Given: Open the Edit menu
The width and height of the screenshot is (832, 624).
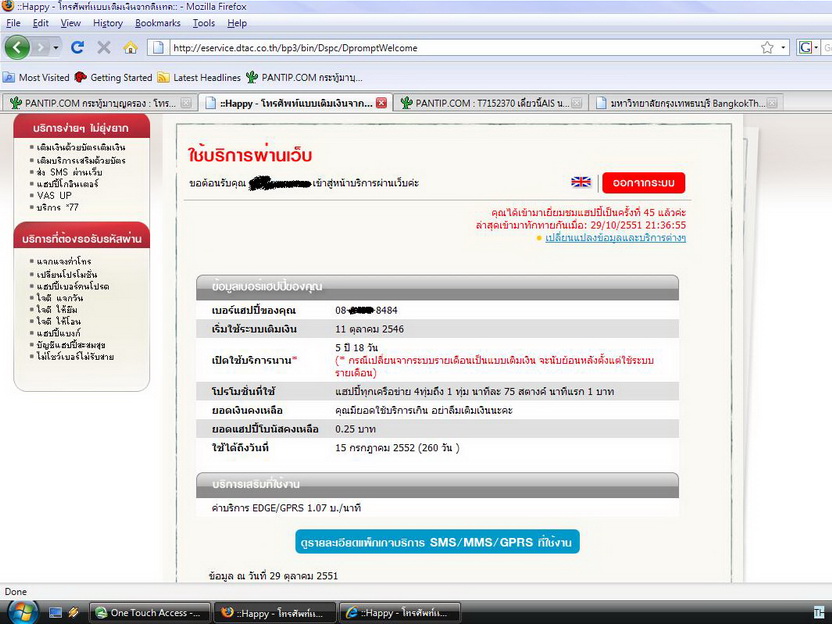Looking at the screenshot, I should pyautogui.click(x=40, y=23).
